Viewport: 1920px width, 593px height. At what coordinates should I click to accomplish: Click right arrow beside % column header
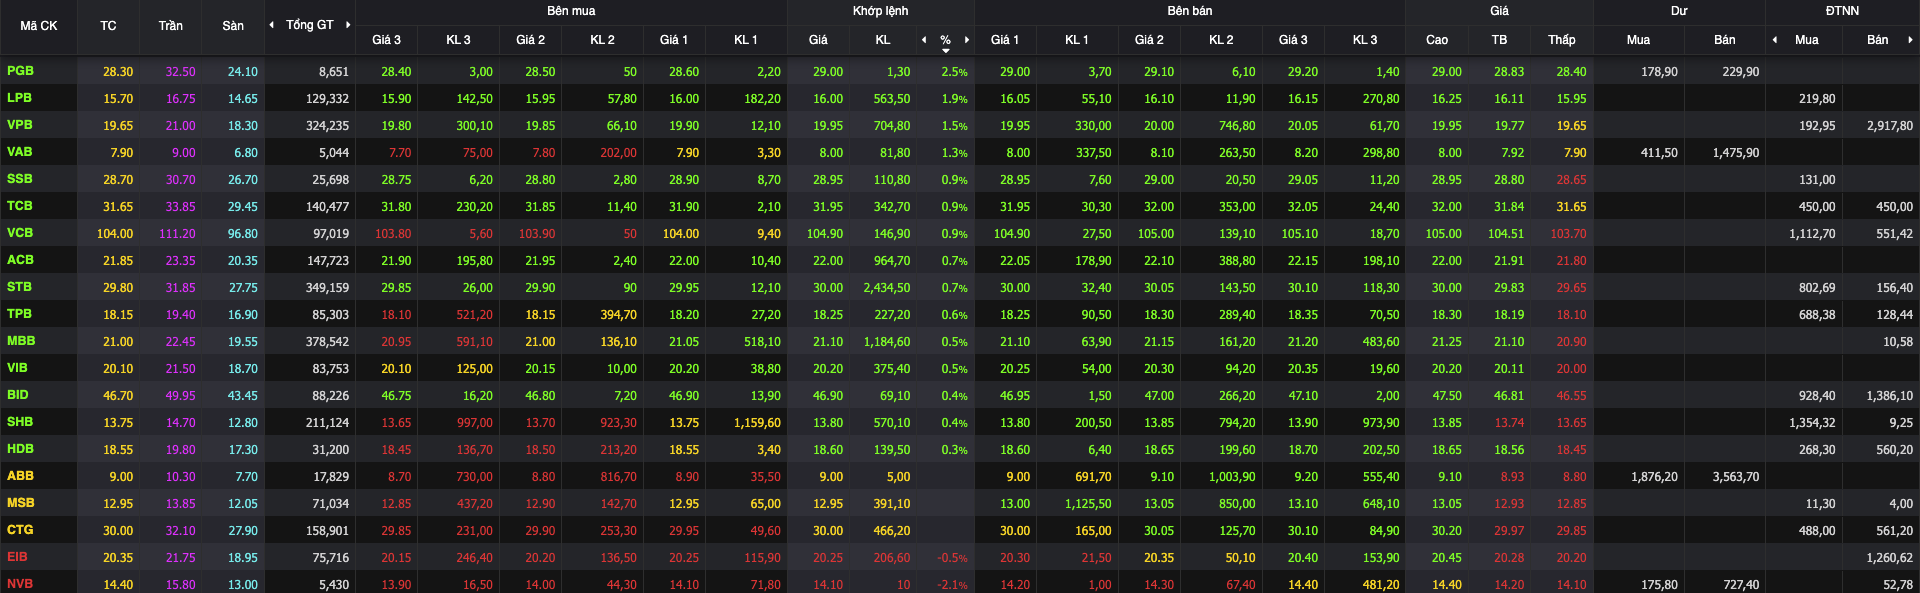pyautogui.click(x=967, y=40)
